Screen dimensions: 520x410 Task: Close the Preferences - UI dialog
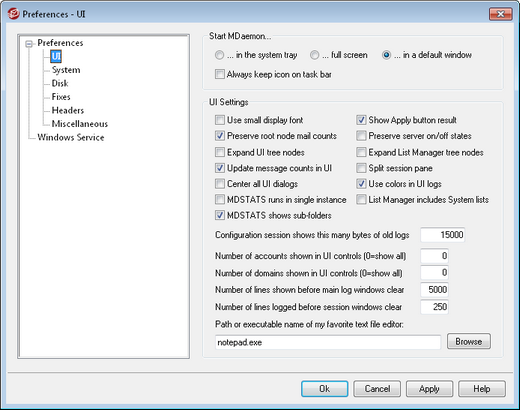tap(500, 14)
